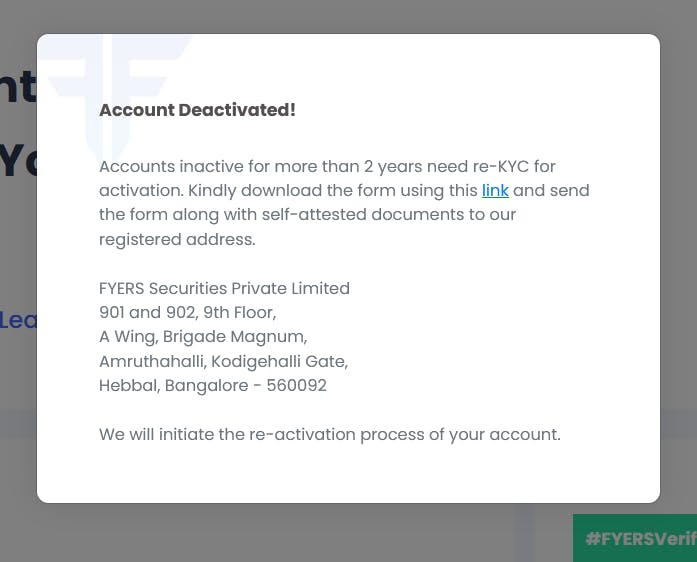Click the "registered address." text
This screenshot has width=697, height=562.
[177, 239]
